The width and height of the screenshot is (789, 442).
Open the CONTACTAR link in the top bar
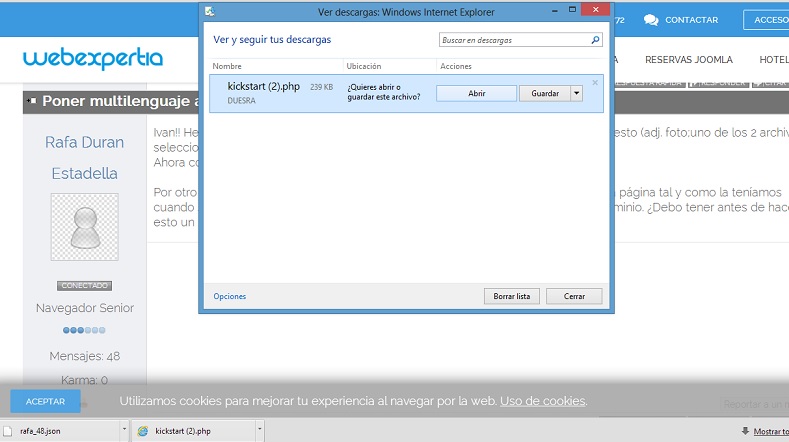point(691,20)
